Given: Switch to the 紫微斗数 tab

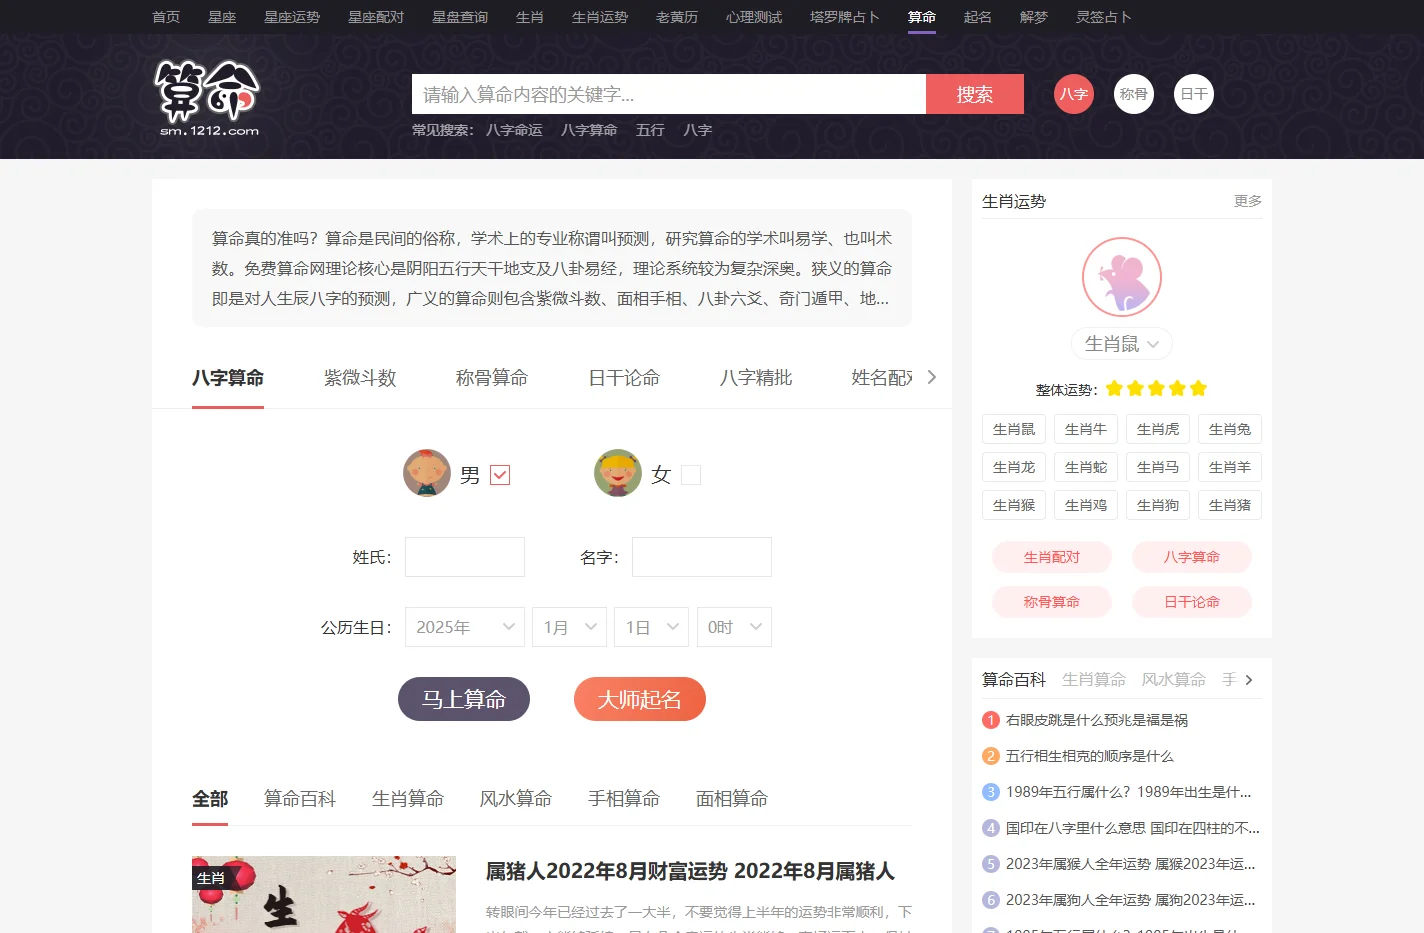Looking at the screenshot, I should tap(360, 378).
